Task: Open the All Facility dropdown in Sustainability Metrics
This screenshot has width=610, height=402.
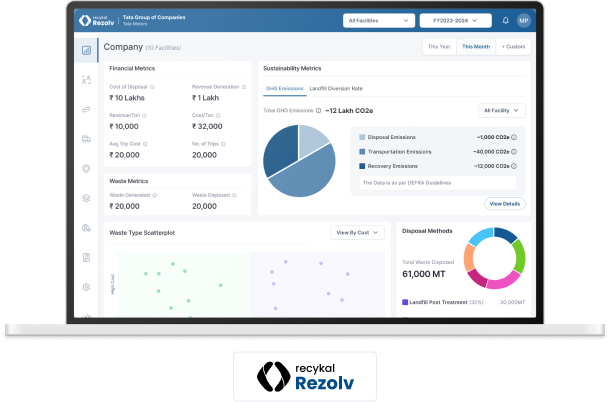Action: pos(501,111)
